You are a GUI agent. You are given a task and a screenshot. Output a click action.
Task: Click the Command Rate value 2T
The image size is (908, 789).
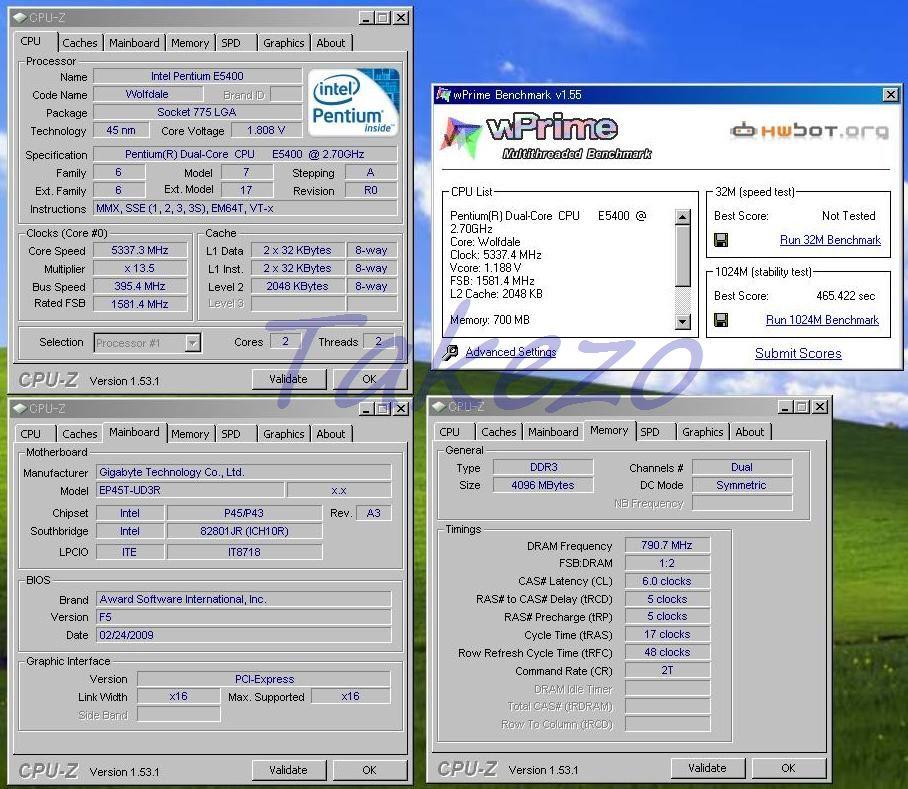click(667, 670)
